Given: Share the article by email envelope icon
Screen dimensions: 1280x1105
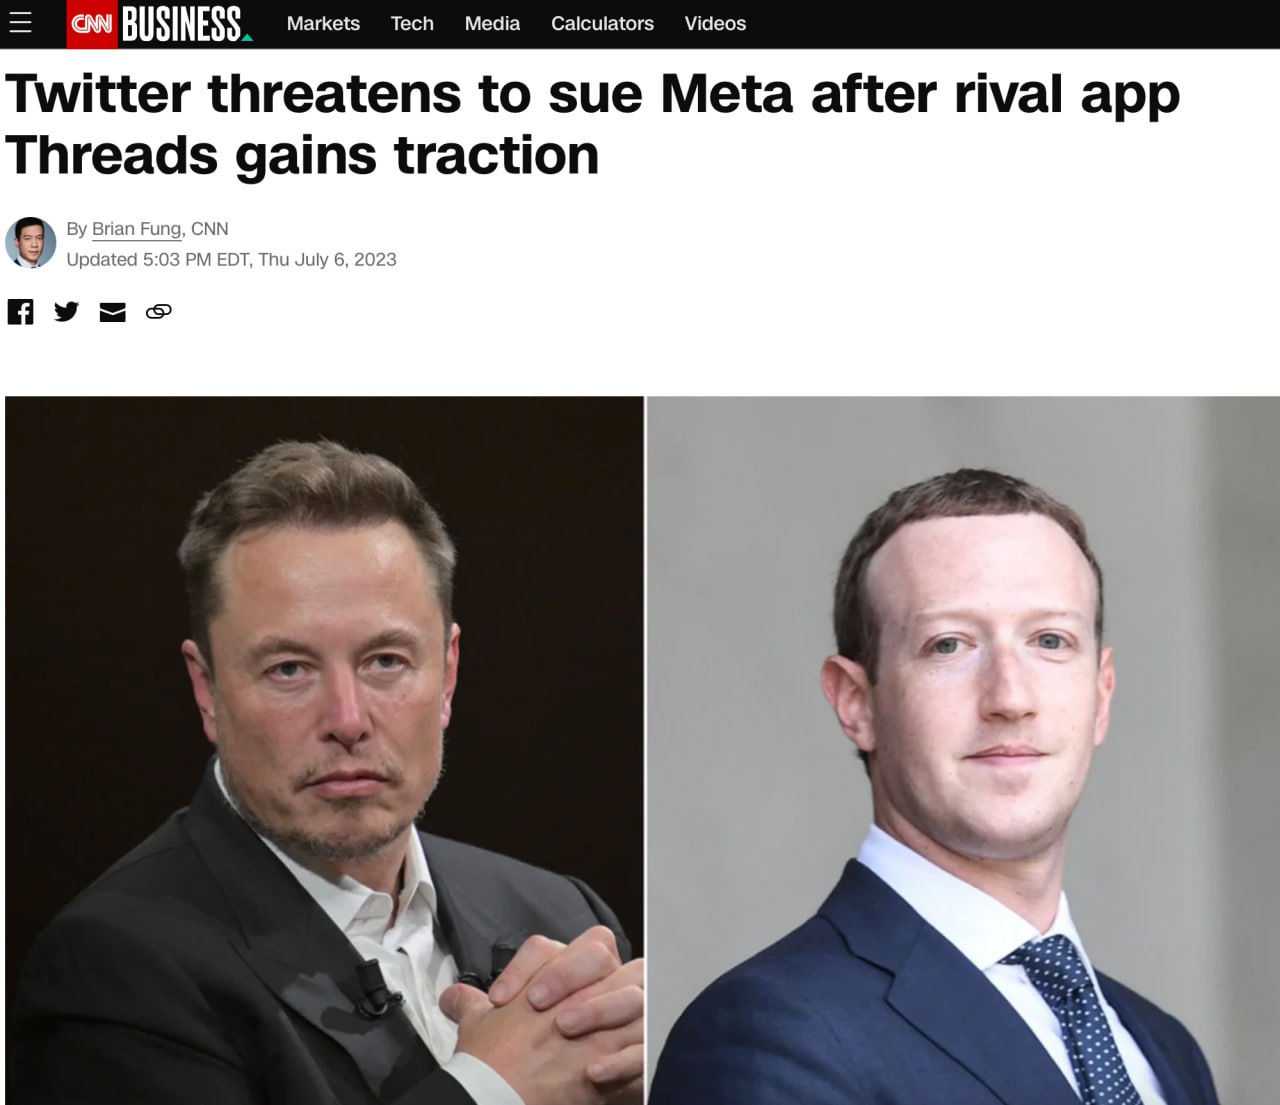Looking at the screenshot, I should tap(113, 312).
